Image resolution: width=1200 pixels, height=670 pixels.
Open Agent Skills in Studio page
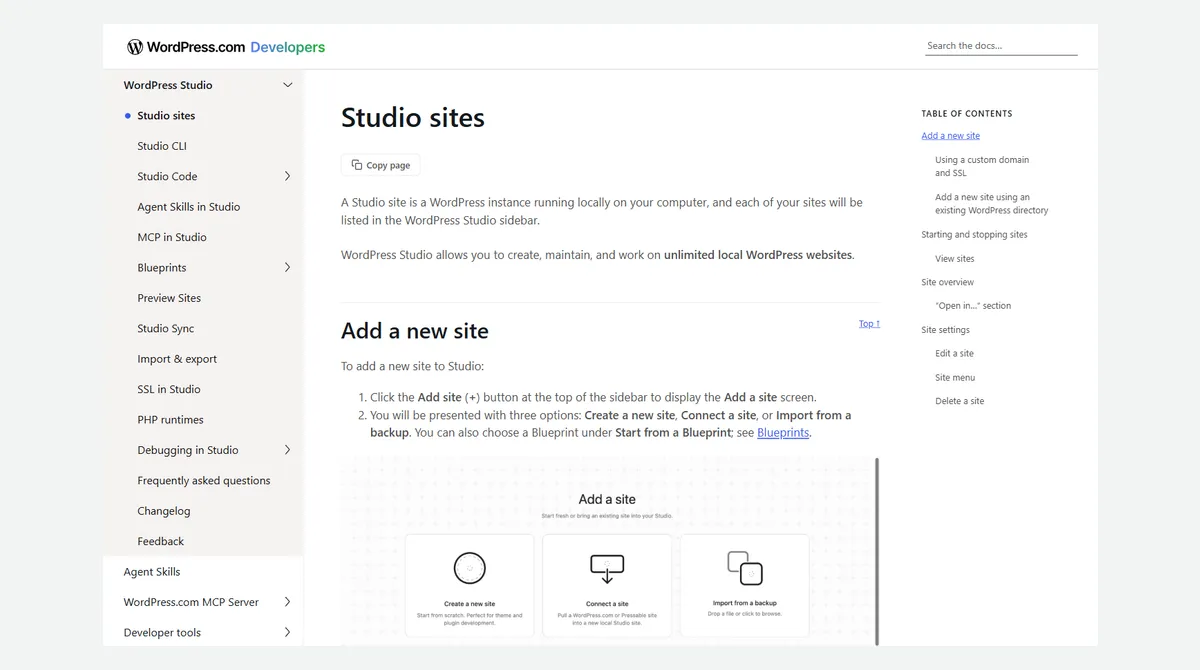point(189,207)
